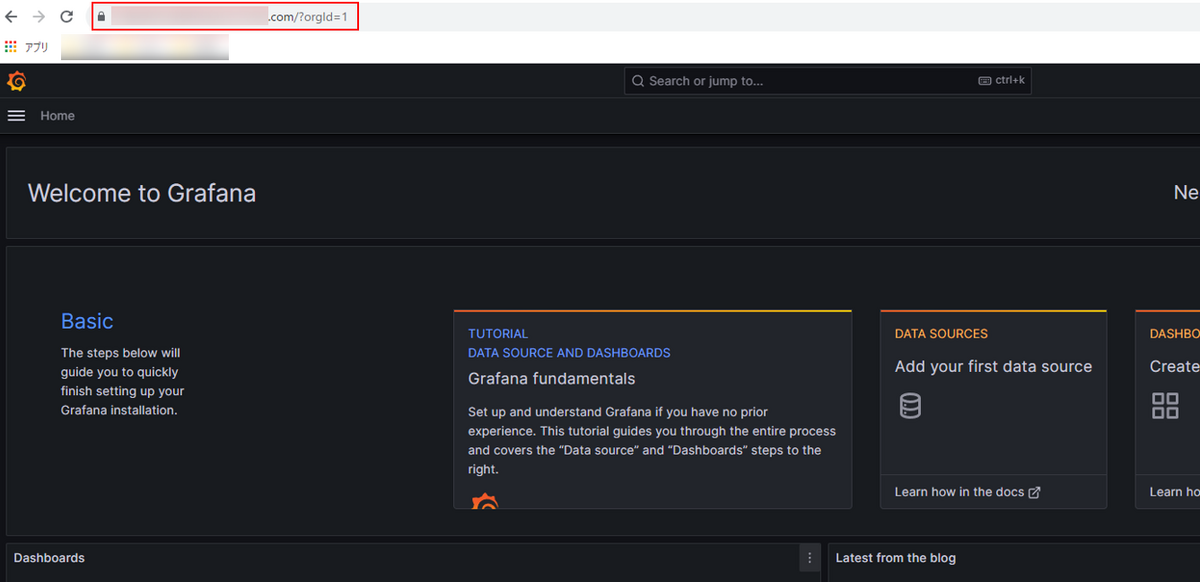Click the browser forward arrow
Image resolution: width=1200 pixels, height=582 pixels.
coord(38,16)
